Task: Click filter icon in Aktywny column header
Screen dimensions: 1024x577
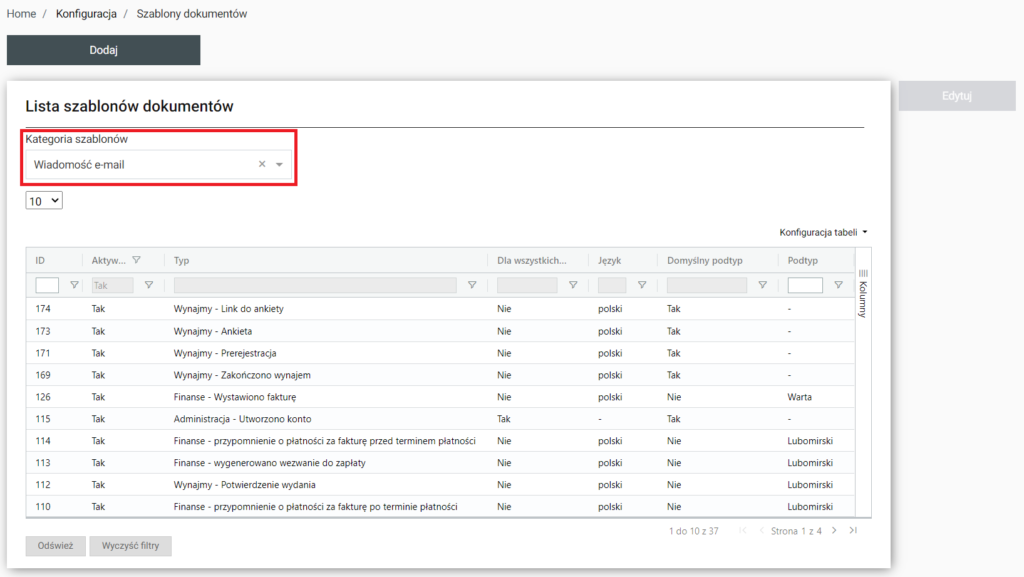Action: click(136, 260)
